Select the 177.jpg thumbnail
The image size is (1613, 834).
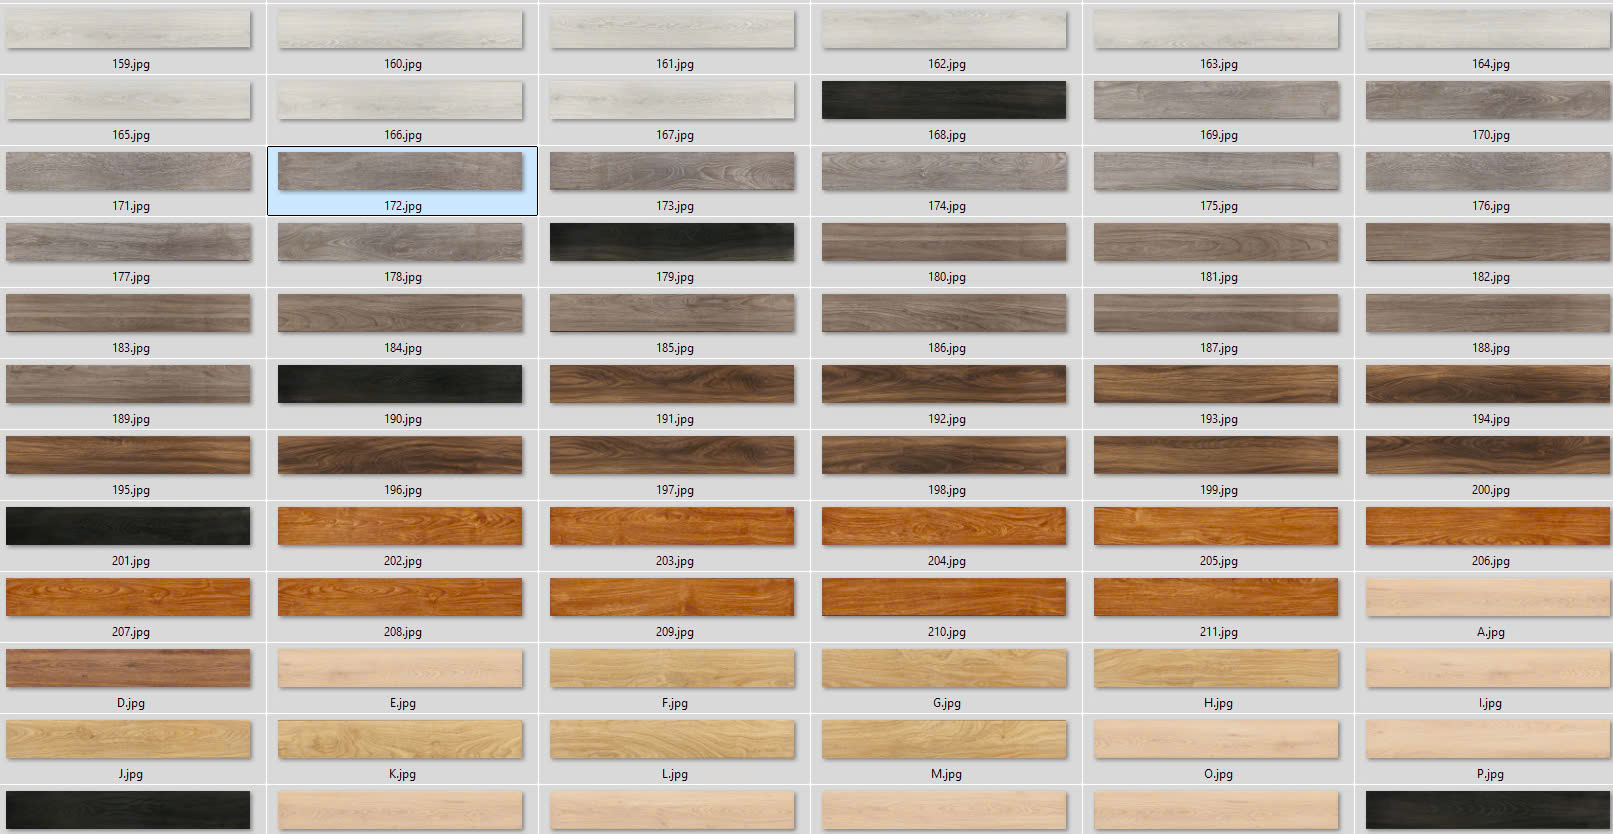coord(128,242)
